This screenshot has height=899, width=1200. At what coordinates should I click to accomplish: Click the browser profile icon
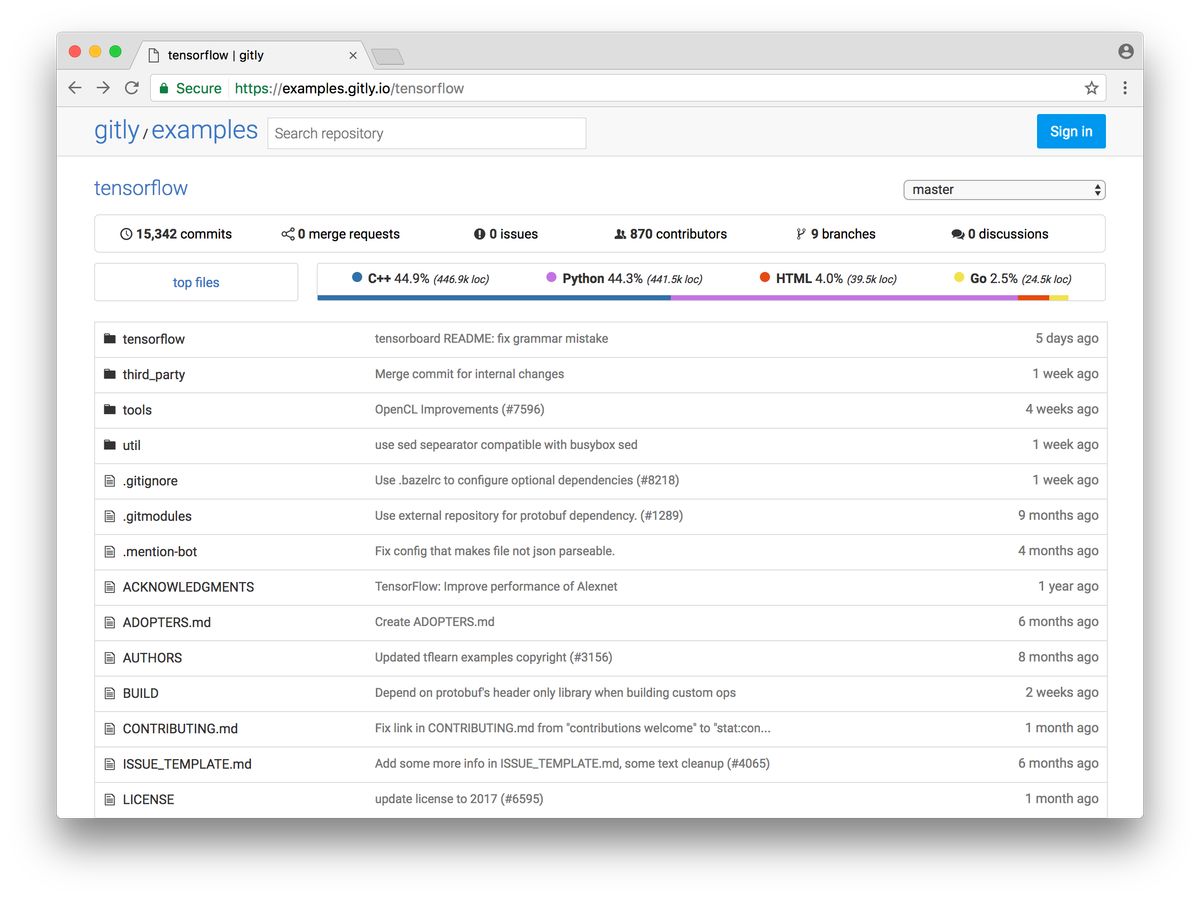(1125, 51)
